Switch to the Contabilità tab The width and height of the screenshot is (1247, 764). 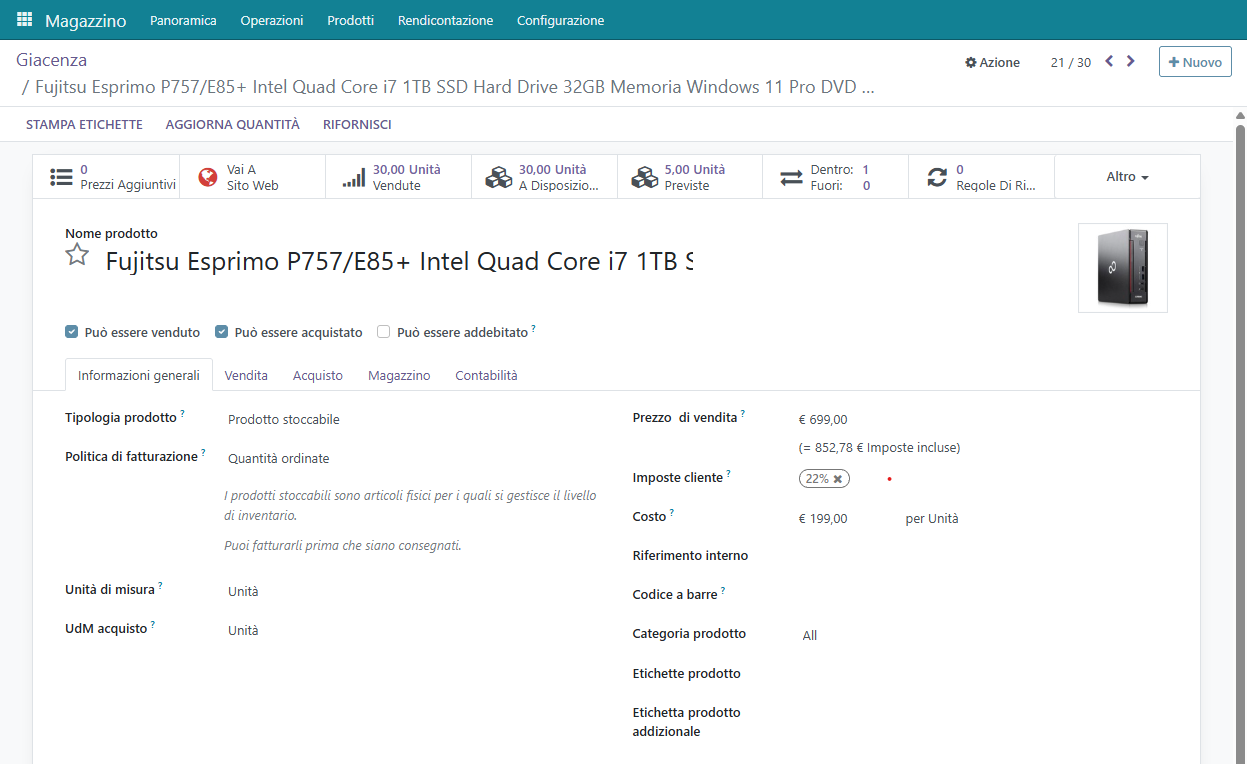[x=486, y=376]
